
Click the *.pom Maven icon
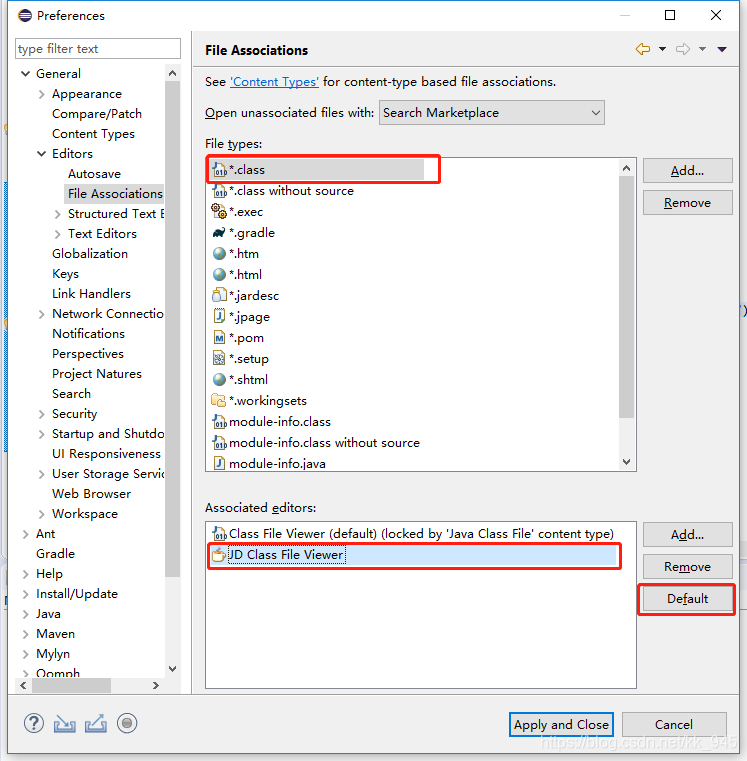(219, 337)
